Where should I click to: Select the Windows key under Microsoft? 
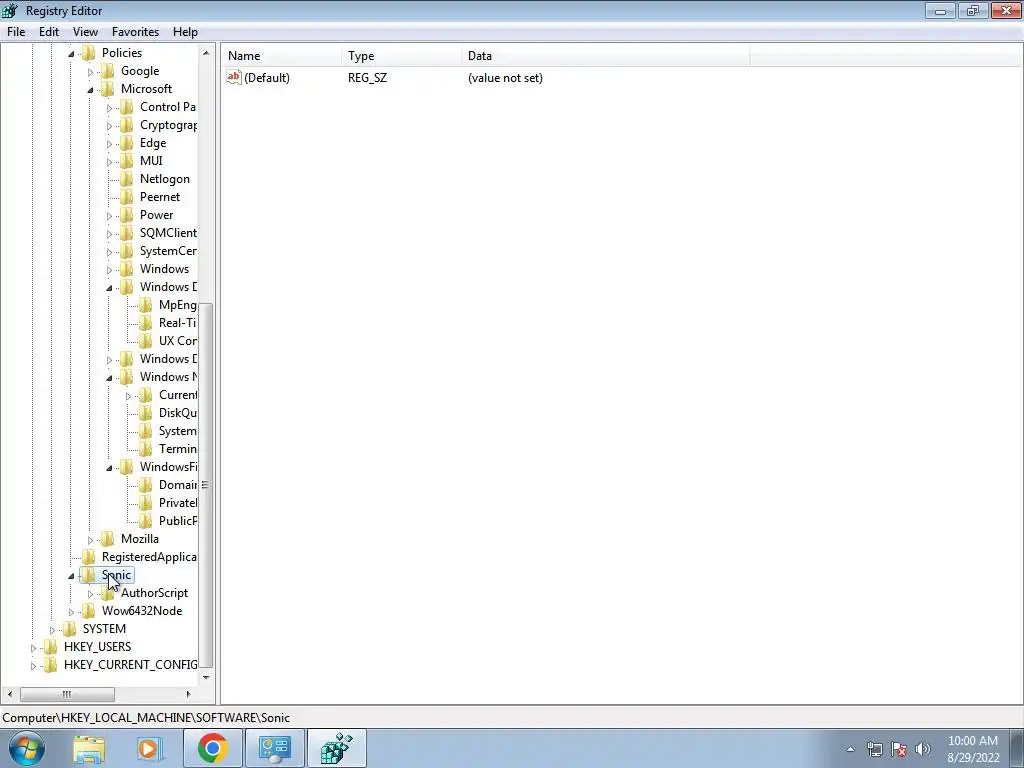tap(164, 269)
